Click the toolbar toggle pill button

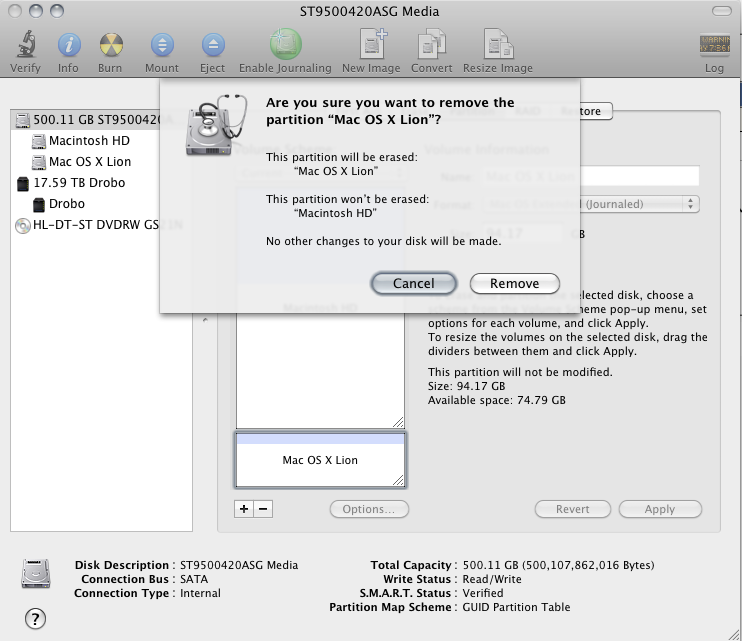pos(722,11)
